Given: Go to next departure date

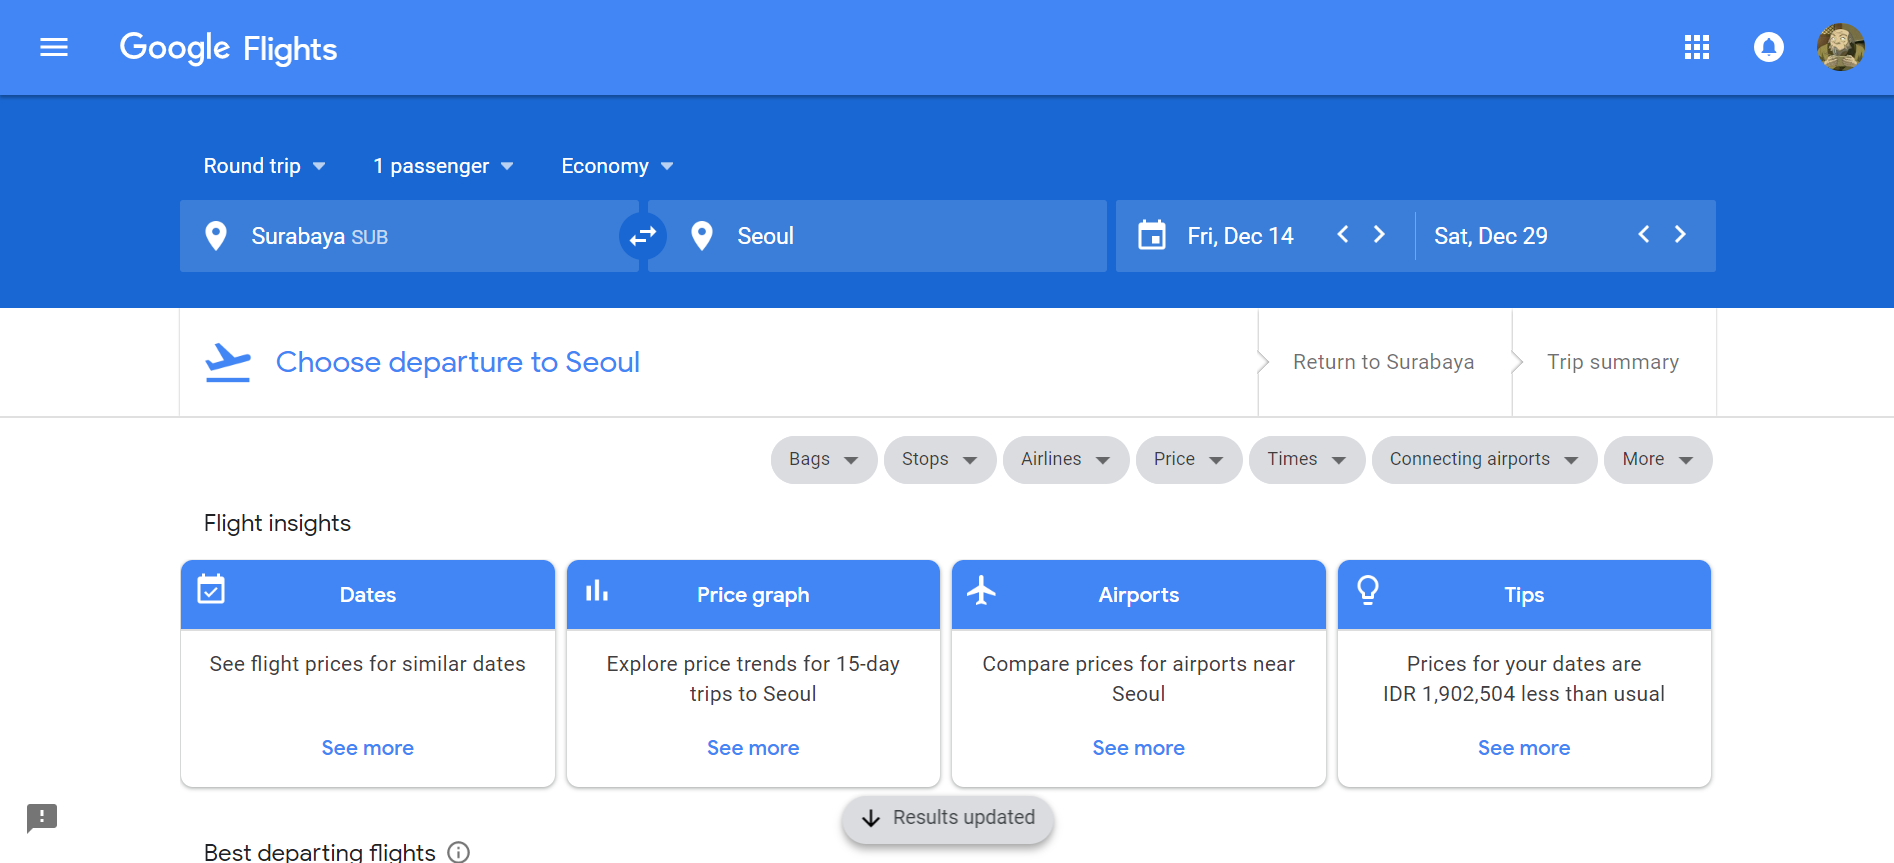Looking at the screenshot, I should click(x=1379, y=234).
